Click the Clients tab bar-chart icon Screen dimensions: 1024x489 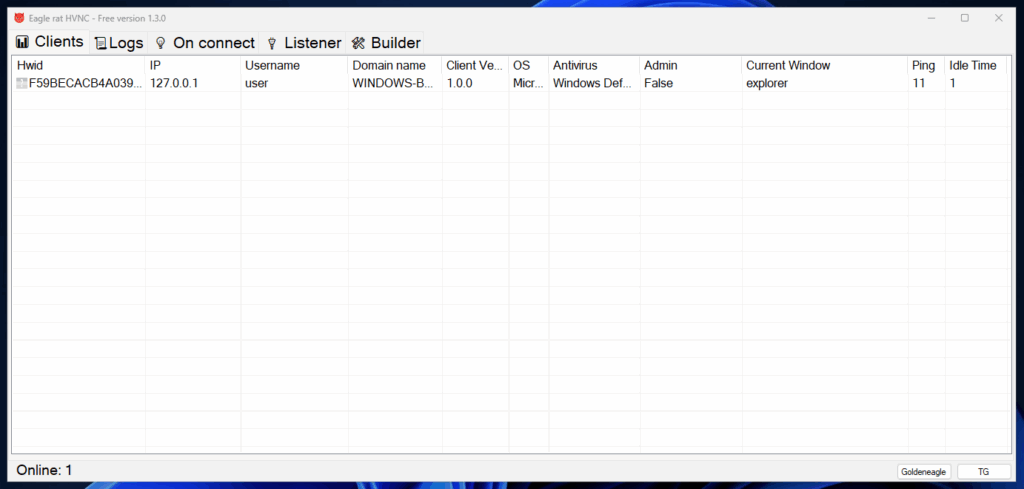[22, 43]
